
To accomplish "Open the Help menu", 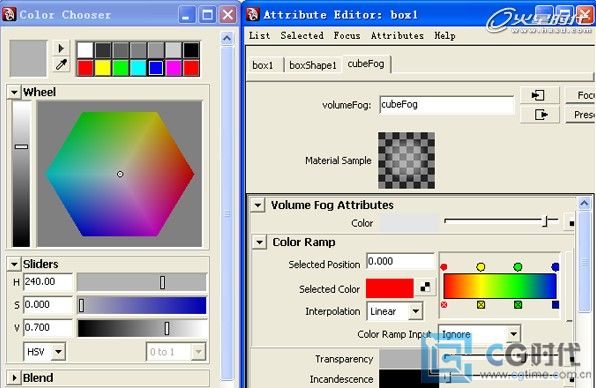I will point(445,36).
